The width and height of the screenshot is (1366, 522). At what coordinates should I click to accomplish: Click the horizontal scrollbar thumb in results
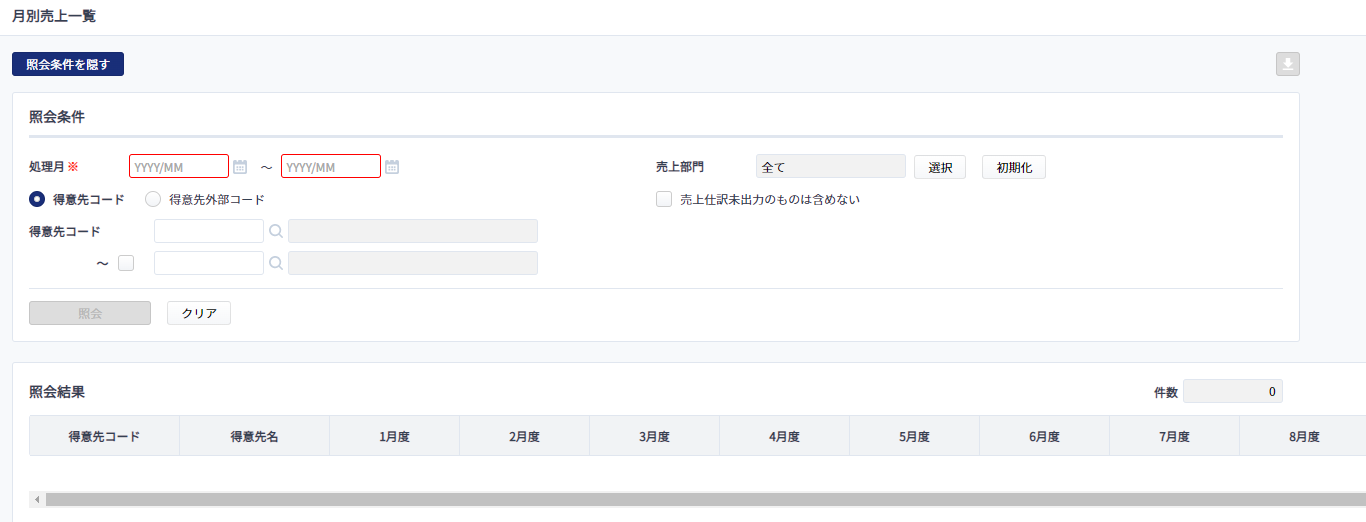705,499
